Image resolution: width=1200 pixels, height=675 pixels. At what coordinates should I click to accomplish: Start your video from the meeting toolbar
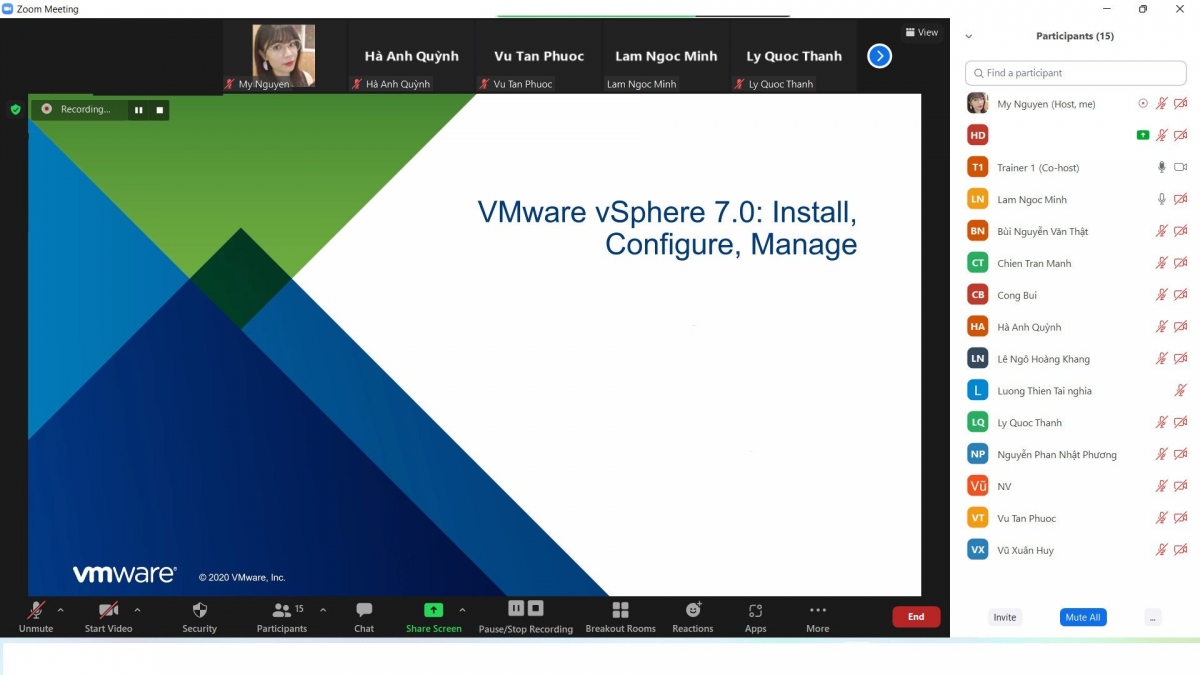(x=108, y=616)
